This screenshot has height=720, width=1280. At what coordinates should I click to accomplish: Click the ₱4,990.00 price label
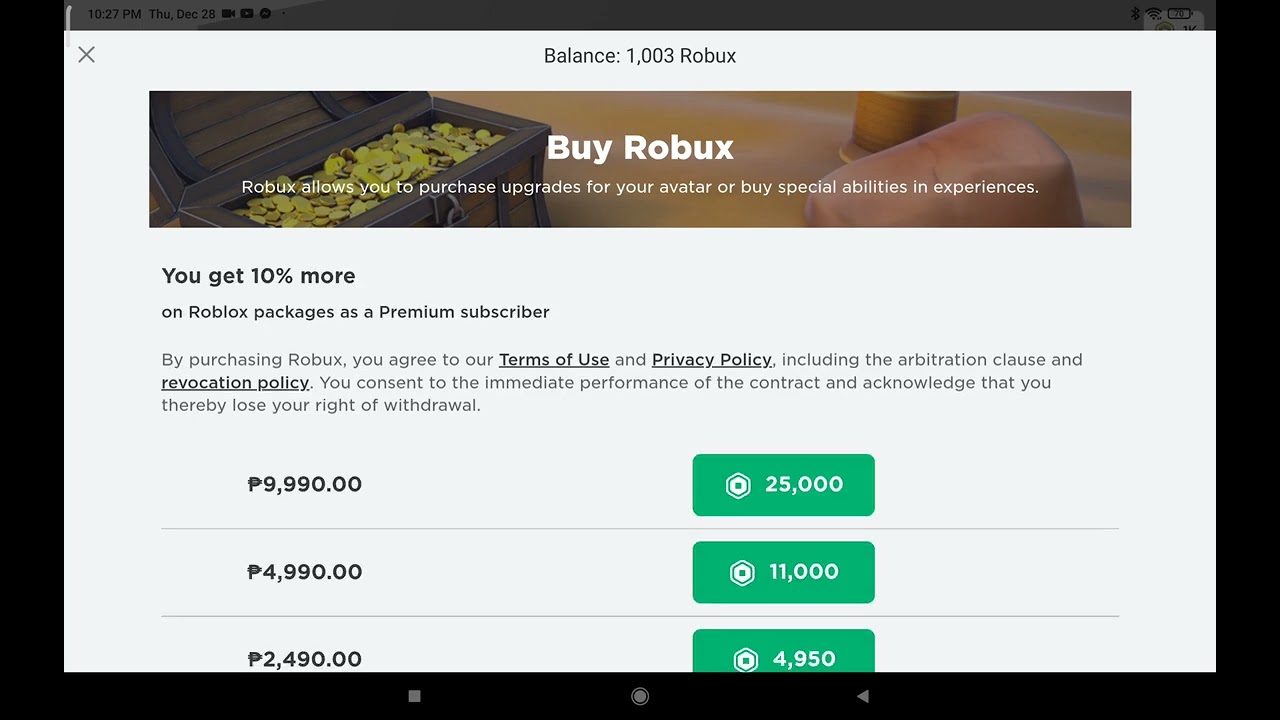pyautogui.click(x=305, y=572)
